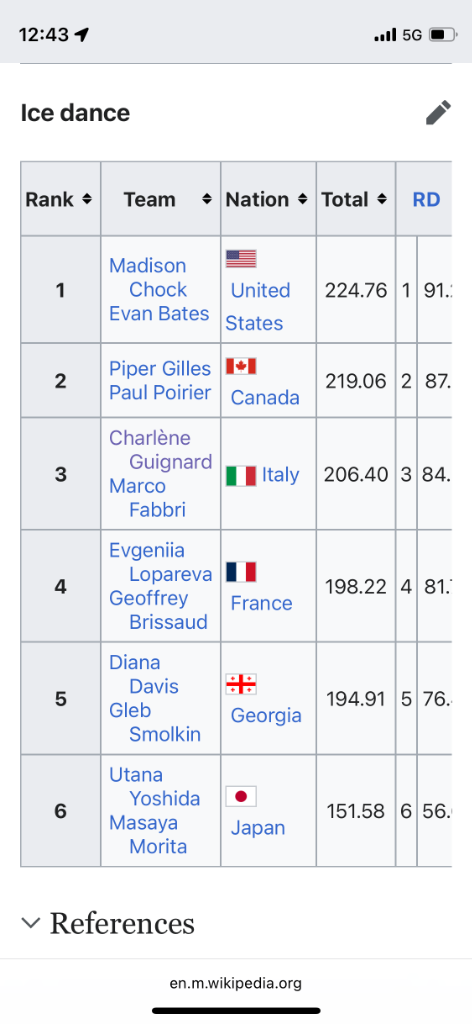Viewport: 472px width, 1024px height.
Task: Open the Charlène Guignard visited link
Action: tap(161, 449)
